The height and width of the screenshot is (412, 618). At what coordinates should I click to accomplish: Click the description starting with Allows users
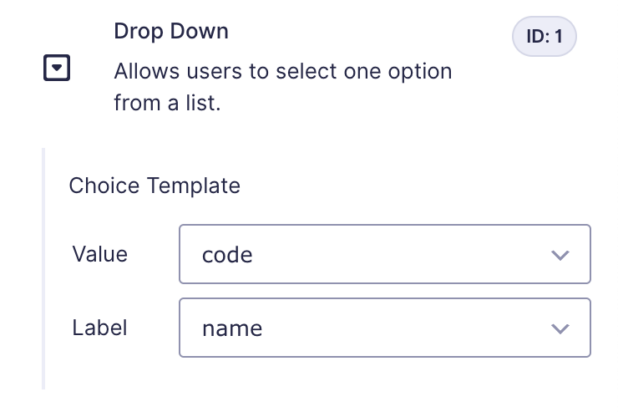(283, 87)
